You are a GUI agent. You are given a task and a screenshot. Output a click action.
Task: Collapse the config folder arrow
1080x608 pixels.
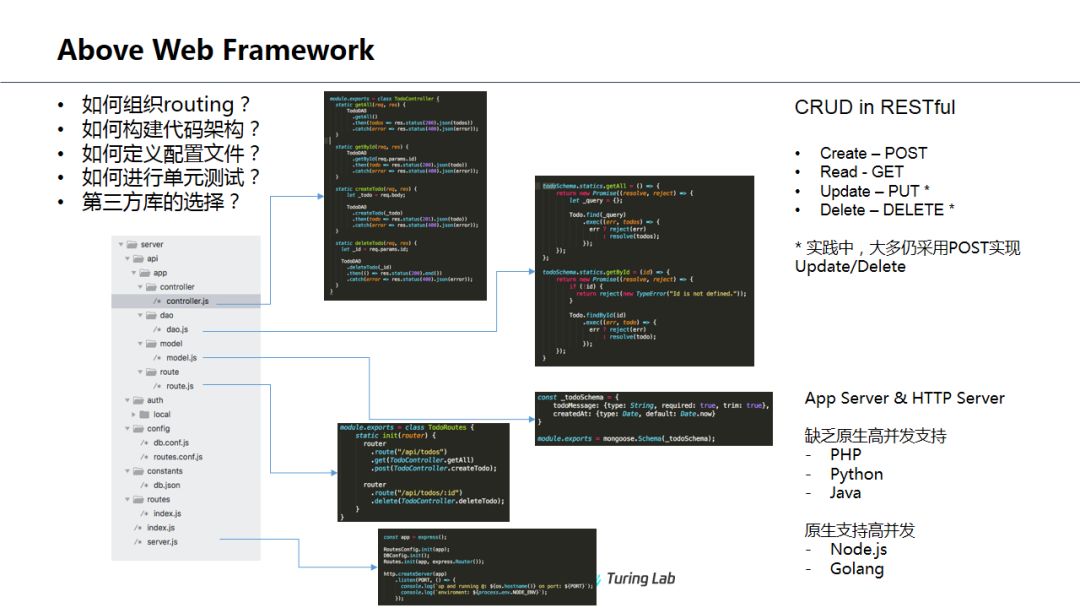point(127,428)
